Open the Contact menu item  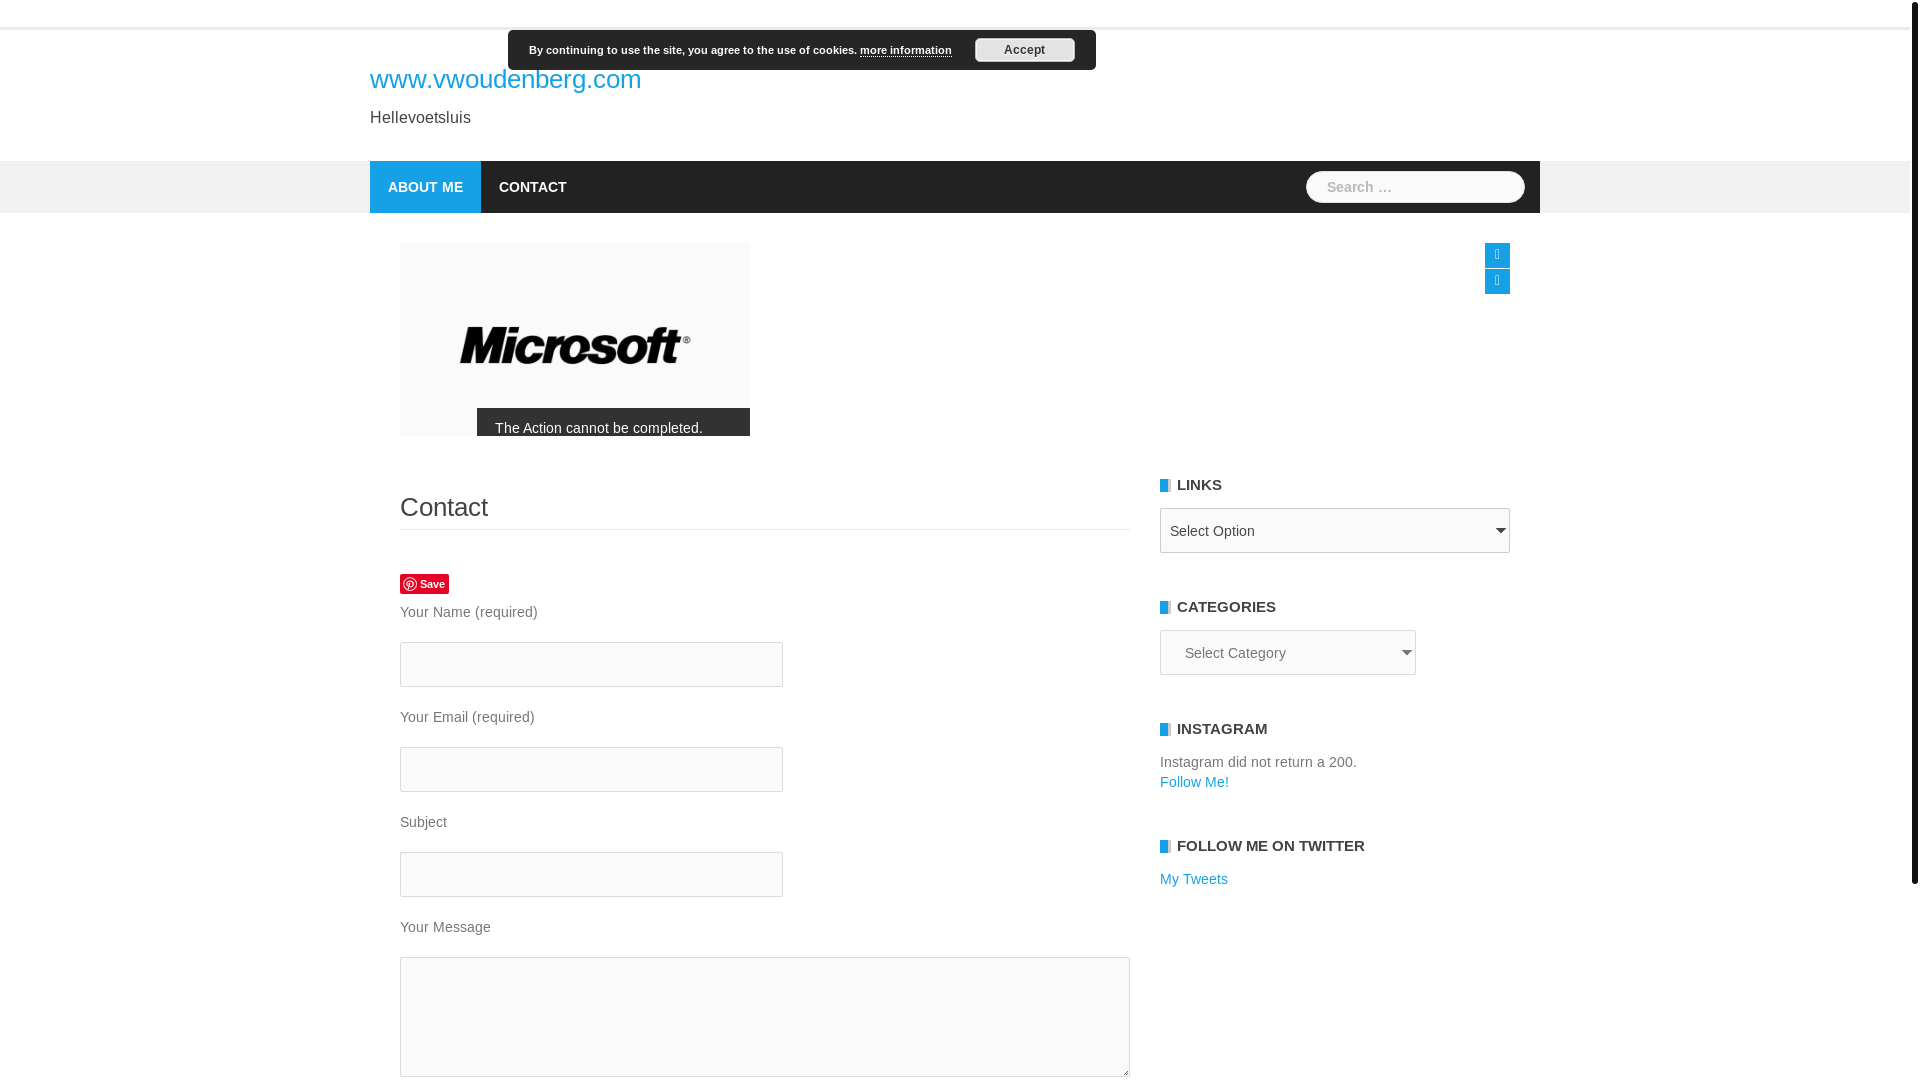click(x=532, y=187)
